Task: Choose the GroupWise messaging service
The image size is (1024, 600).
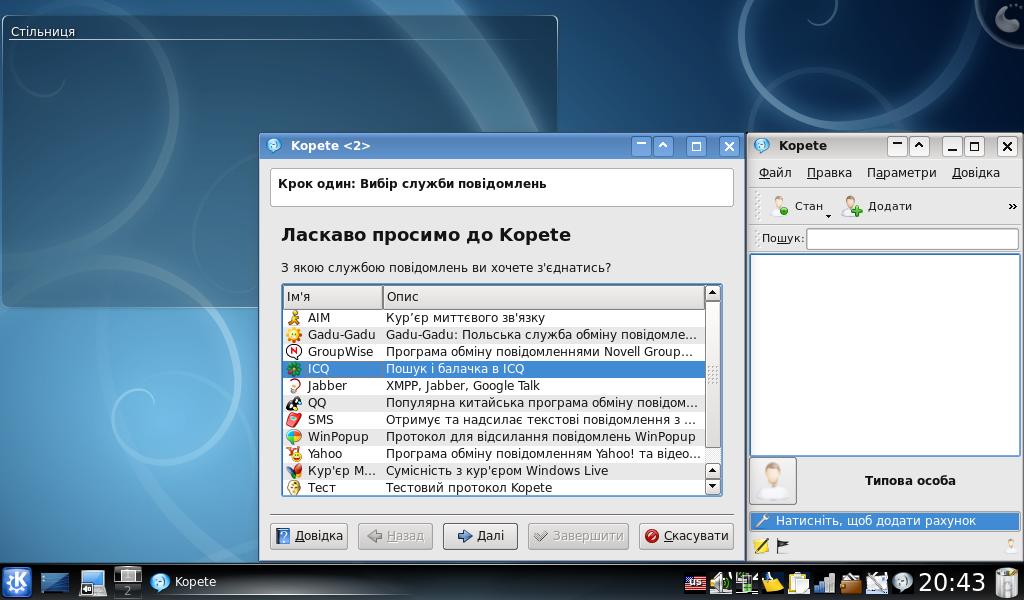Action: [494, 352]
